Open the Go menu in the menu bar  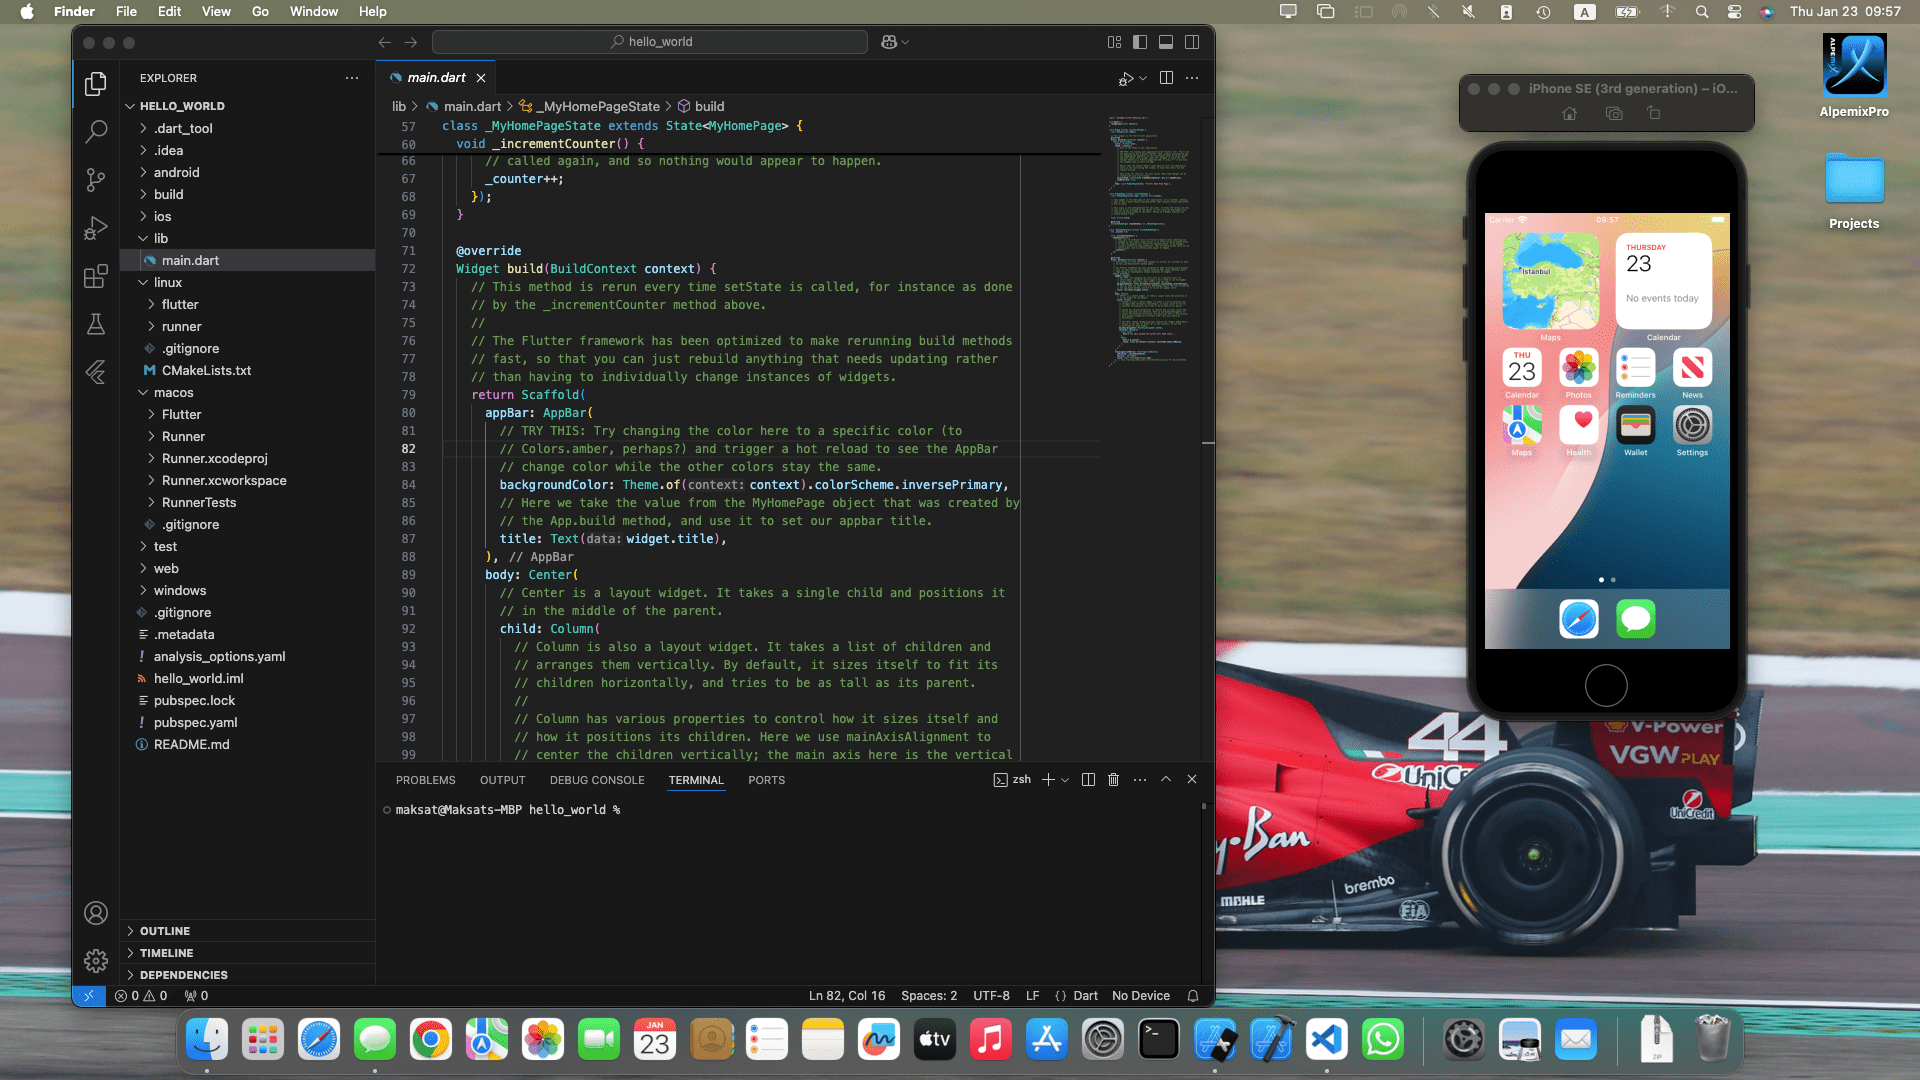259,11
